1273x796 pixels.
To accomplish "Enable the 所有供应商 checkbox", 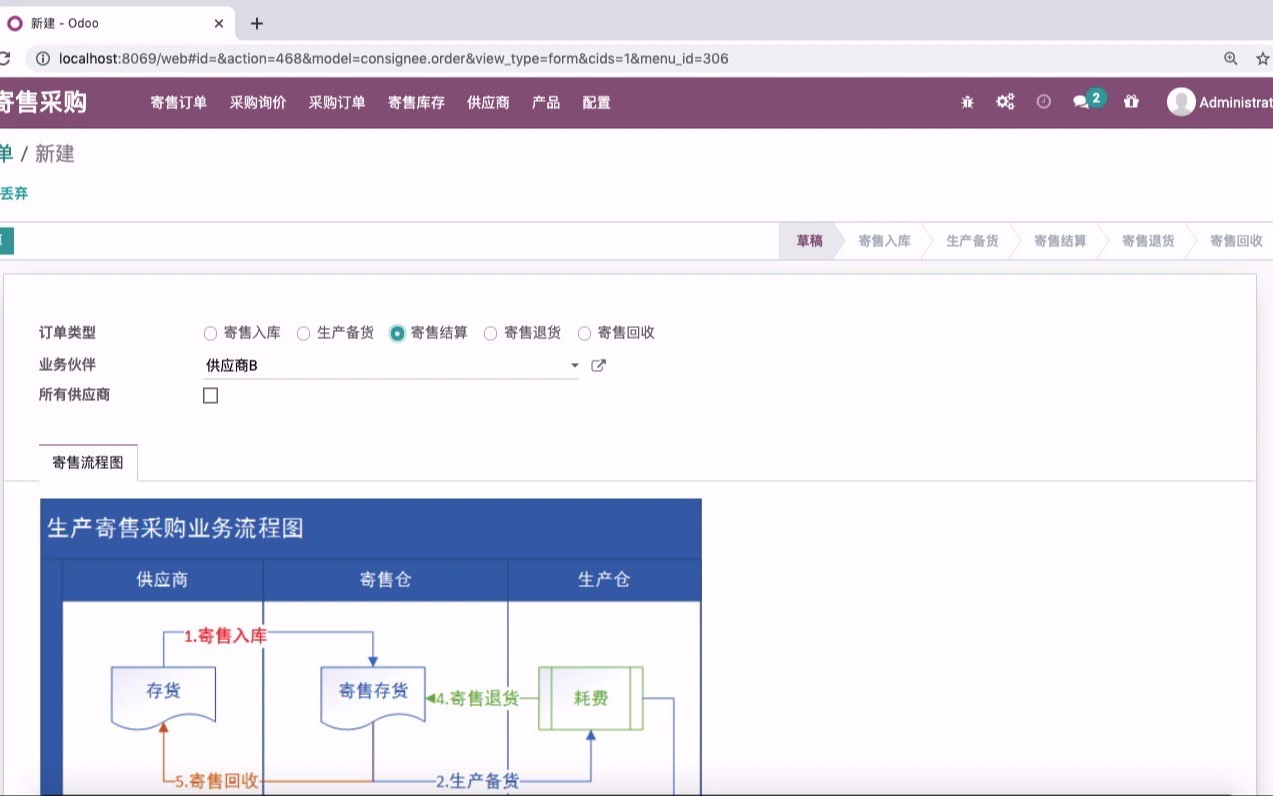I will pyautogui.click(x=210, y=395).
